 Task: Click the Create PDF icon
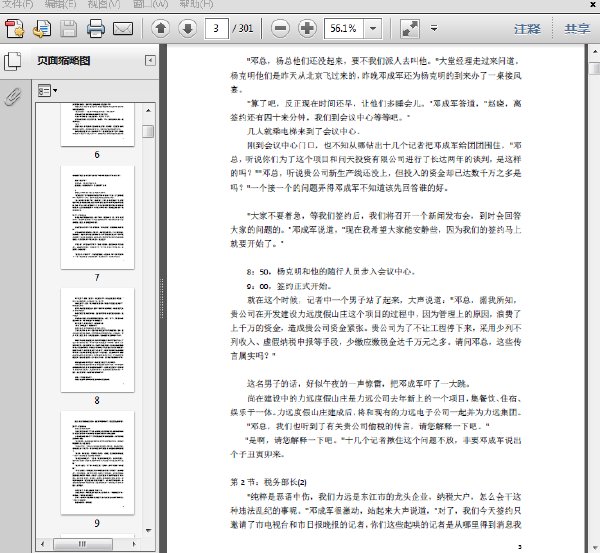coord(15,29)
